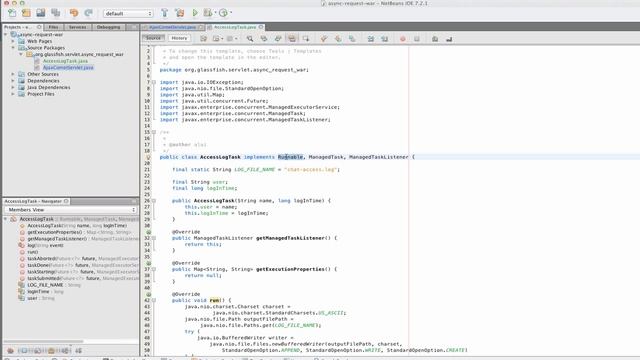
Task: Expand the Web Pages folder
Action: 13,41
